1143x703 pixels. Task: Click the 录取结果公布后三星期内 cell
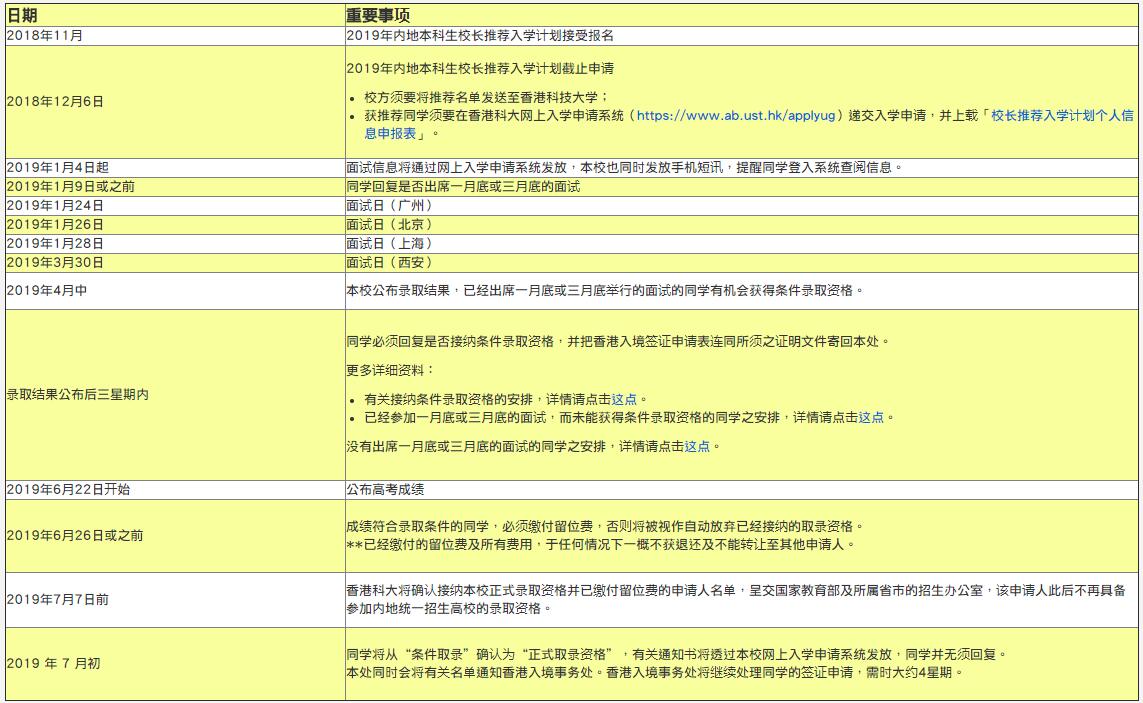78,395
